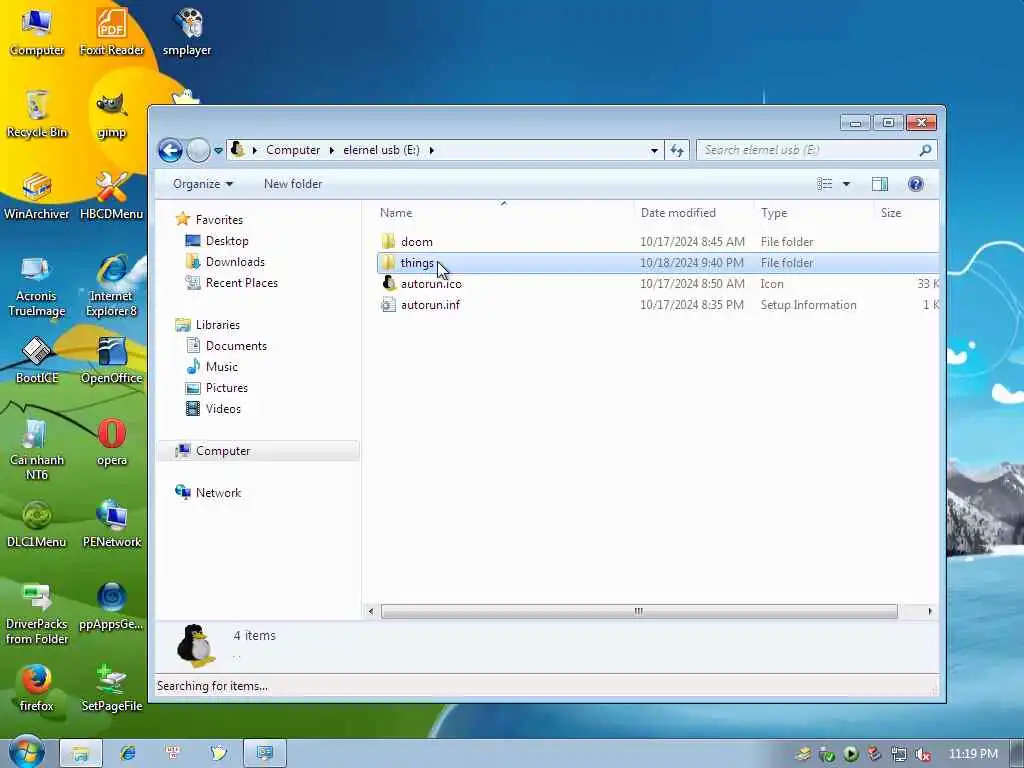Open SetPageFile desktop shortcut
Viewport: 1024px width, 768px height.
(112, 689)
